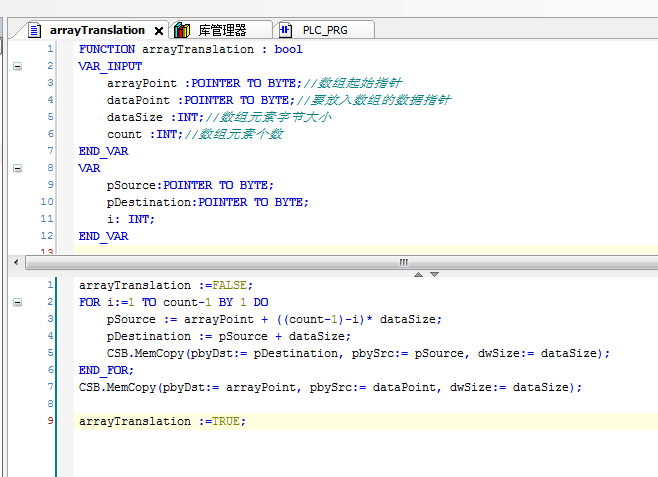Open the PLC_PRG tab
The width and height of the screenshot is (658, 477).
pyautogui.click(x=325, y=30)
